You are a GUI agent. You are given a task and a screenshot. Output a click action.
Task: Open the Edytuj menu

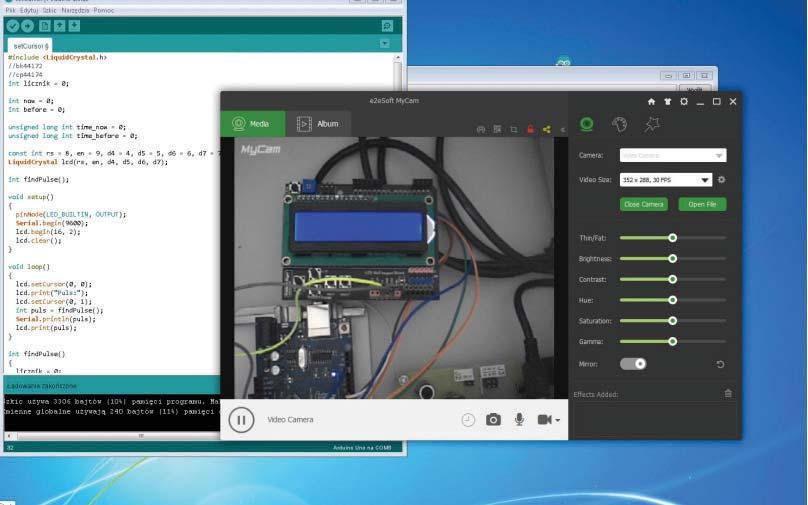click(x=29, y=10)
